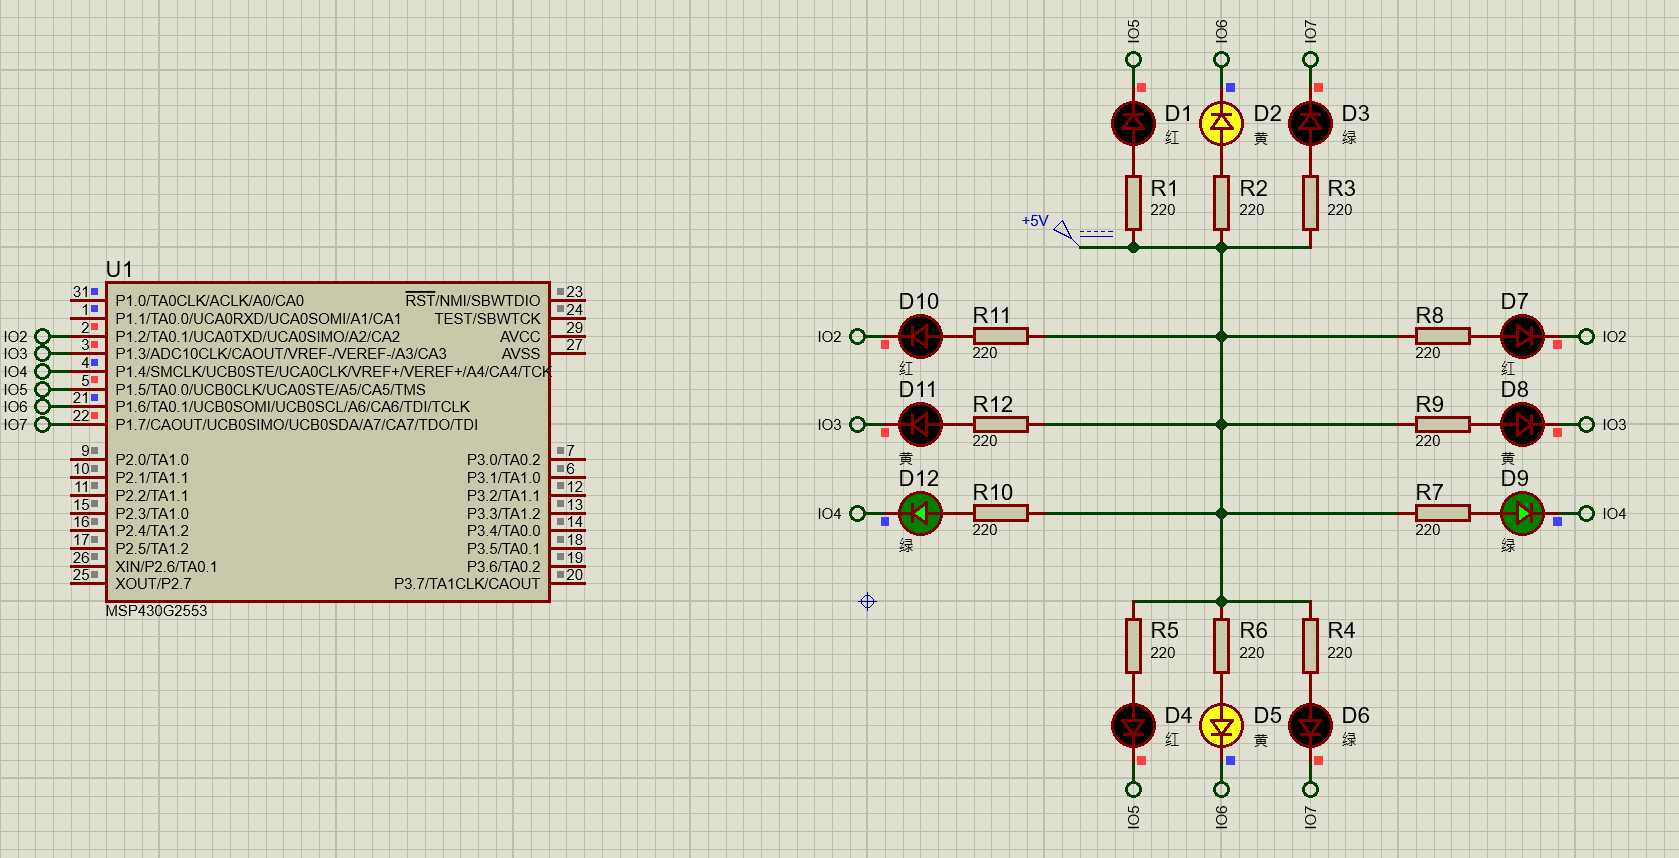Click the IO4 terminal left of D12

click(857, 513)
